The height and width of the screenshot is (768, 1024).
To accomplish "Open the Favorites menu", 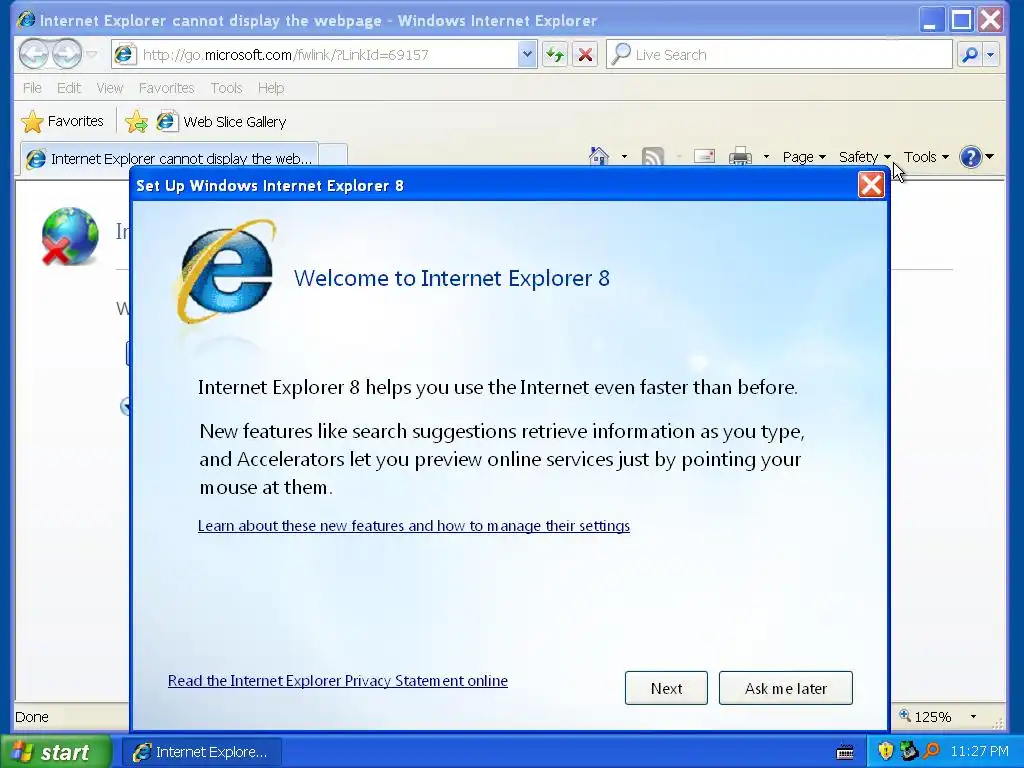I will pos(167,88).
